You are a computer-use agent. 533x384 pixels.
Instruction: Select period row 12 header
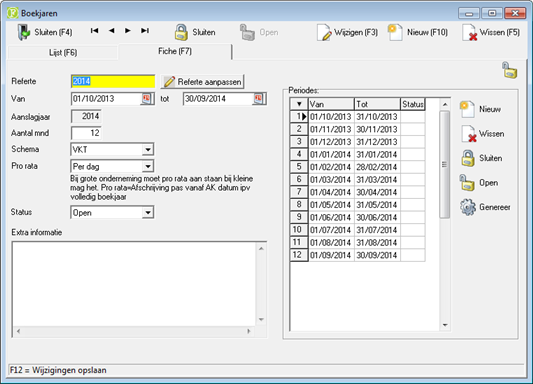(x=299, y=255)
